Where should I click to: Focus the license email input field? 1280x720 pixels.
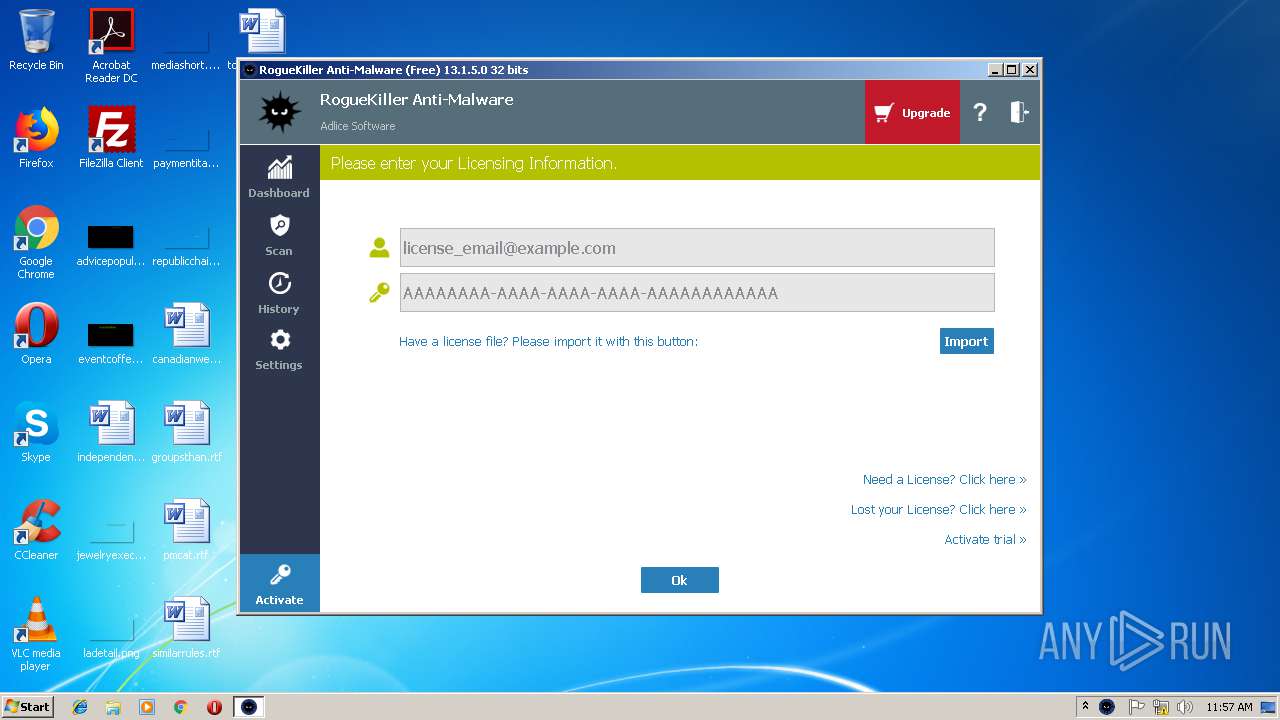pyautogui.click(x=697, y=248)
